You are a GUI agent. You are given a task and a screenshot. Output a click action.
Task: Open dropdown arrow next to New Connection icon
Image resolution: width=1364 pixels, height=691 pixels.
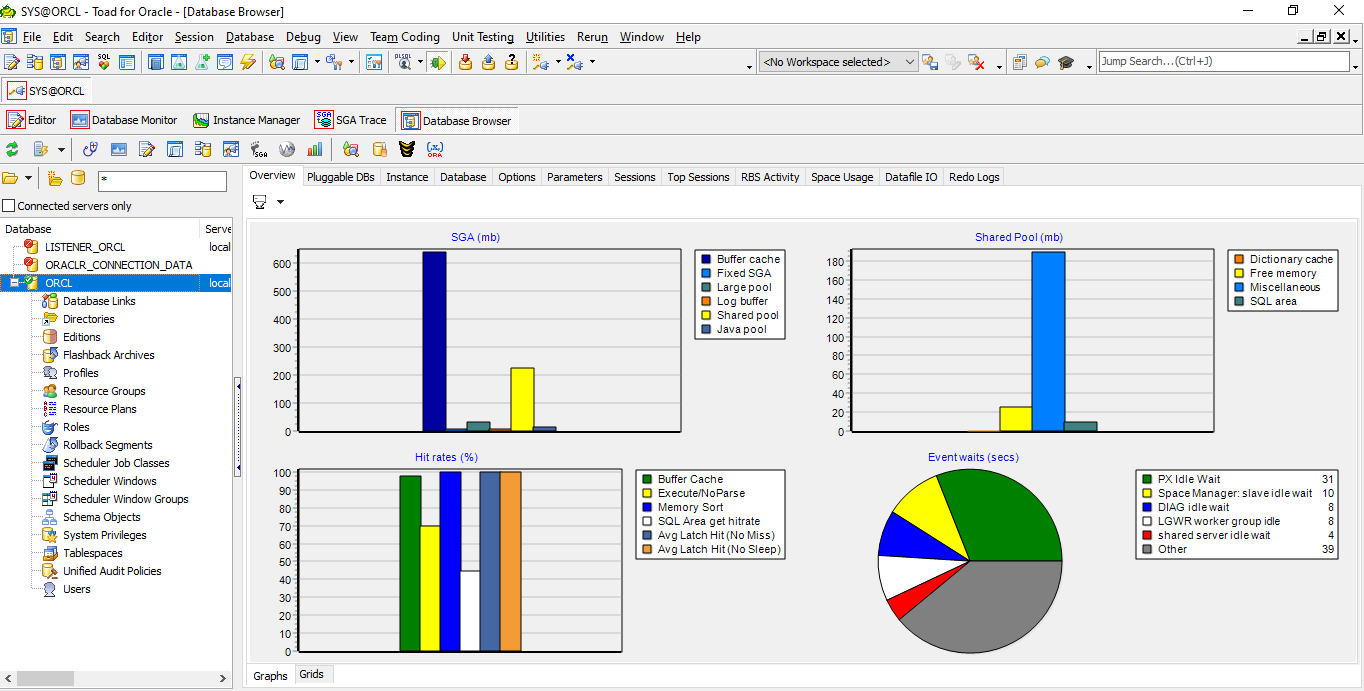[558, 62]
